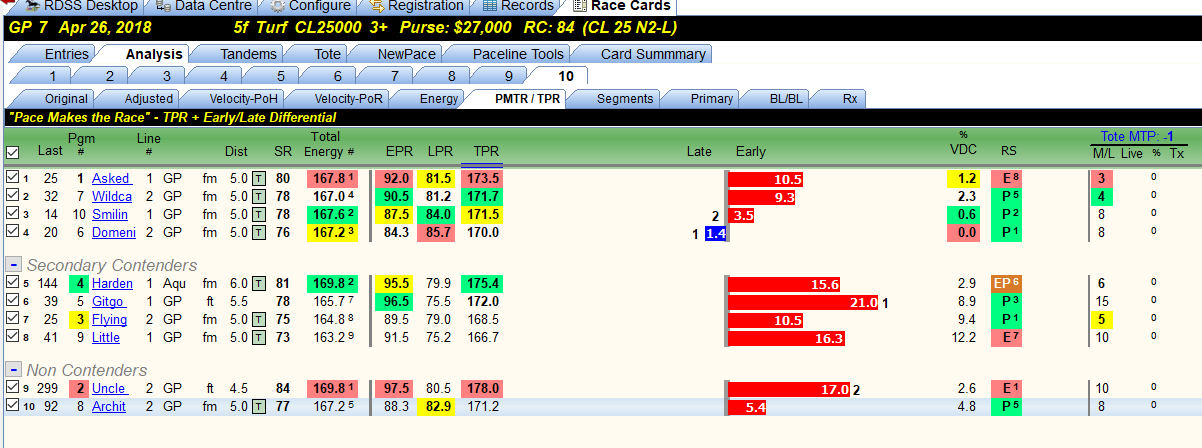1202x448 pixels.
Task: Click the turf T icon in Harden row
Action: coord(259,283)
